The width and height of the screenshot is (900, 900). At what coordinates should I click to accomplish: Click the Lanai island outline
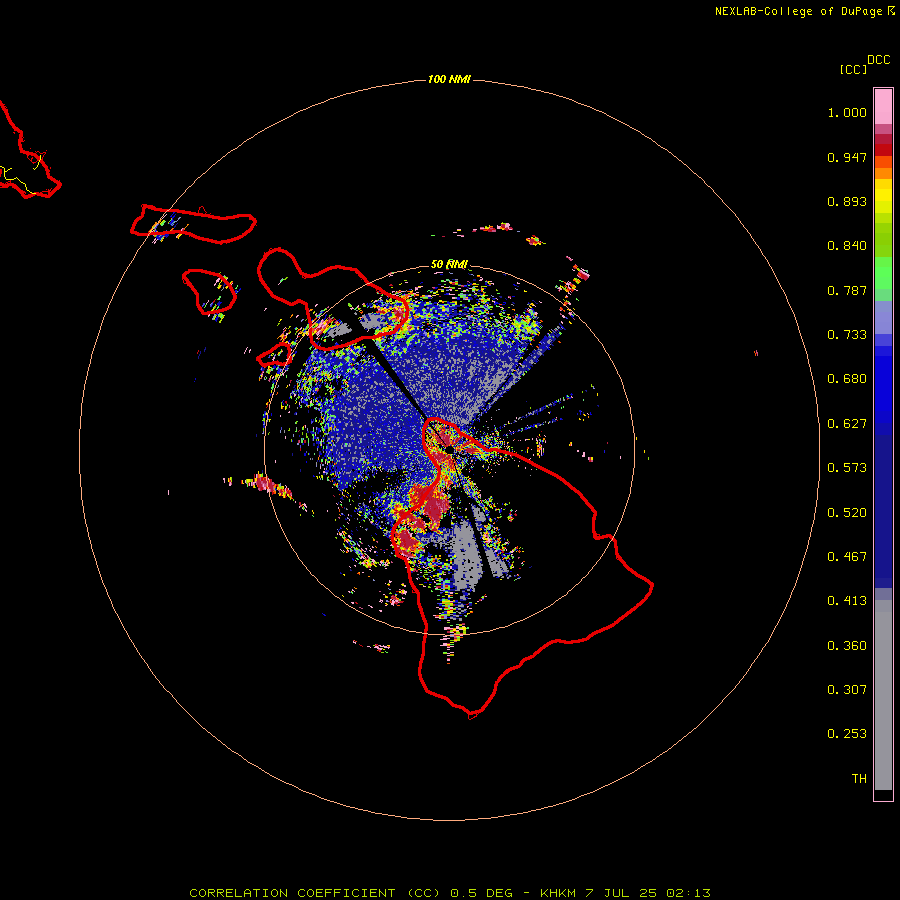pyautogui.click(x=210, y=292)
